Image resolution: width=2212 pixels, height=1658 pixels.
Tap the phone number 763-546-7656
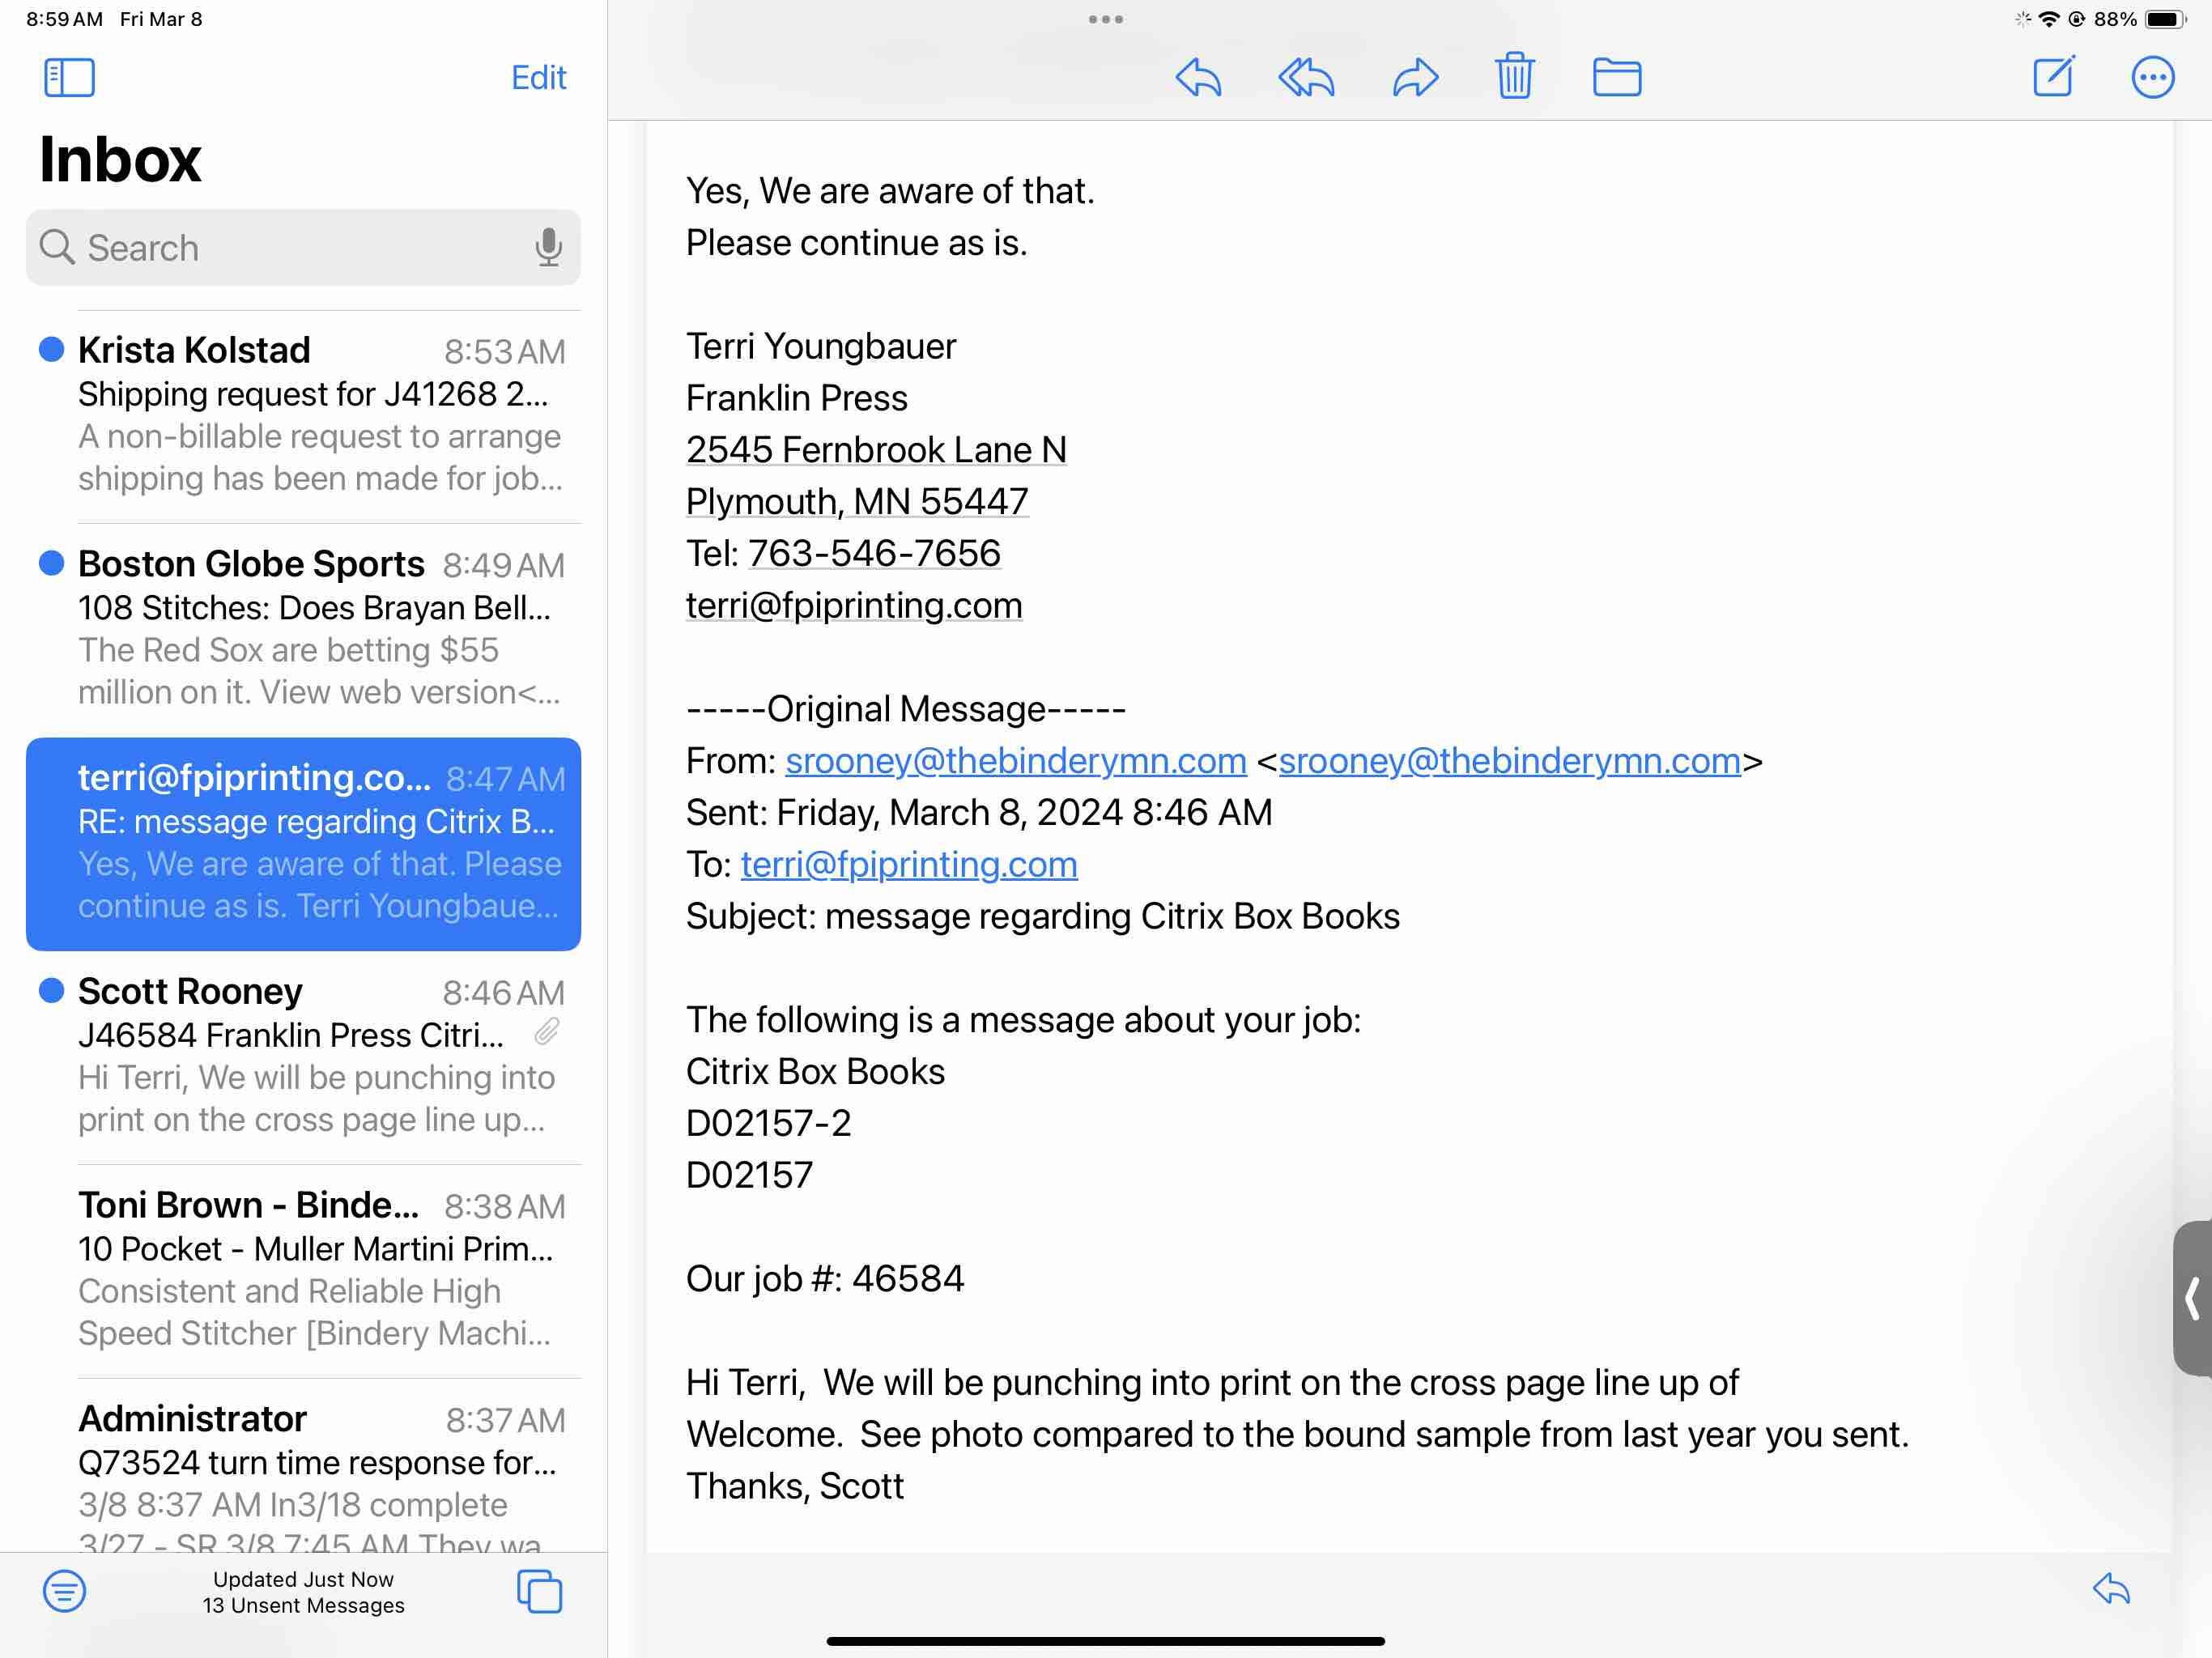click(x=874, y=553)
